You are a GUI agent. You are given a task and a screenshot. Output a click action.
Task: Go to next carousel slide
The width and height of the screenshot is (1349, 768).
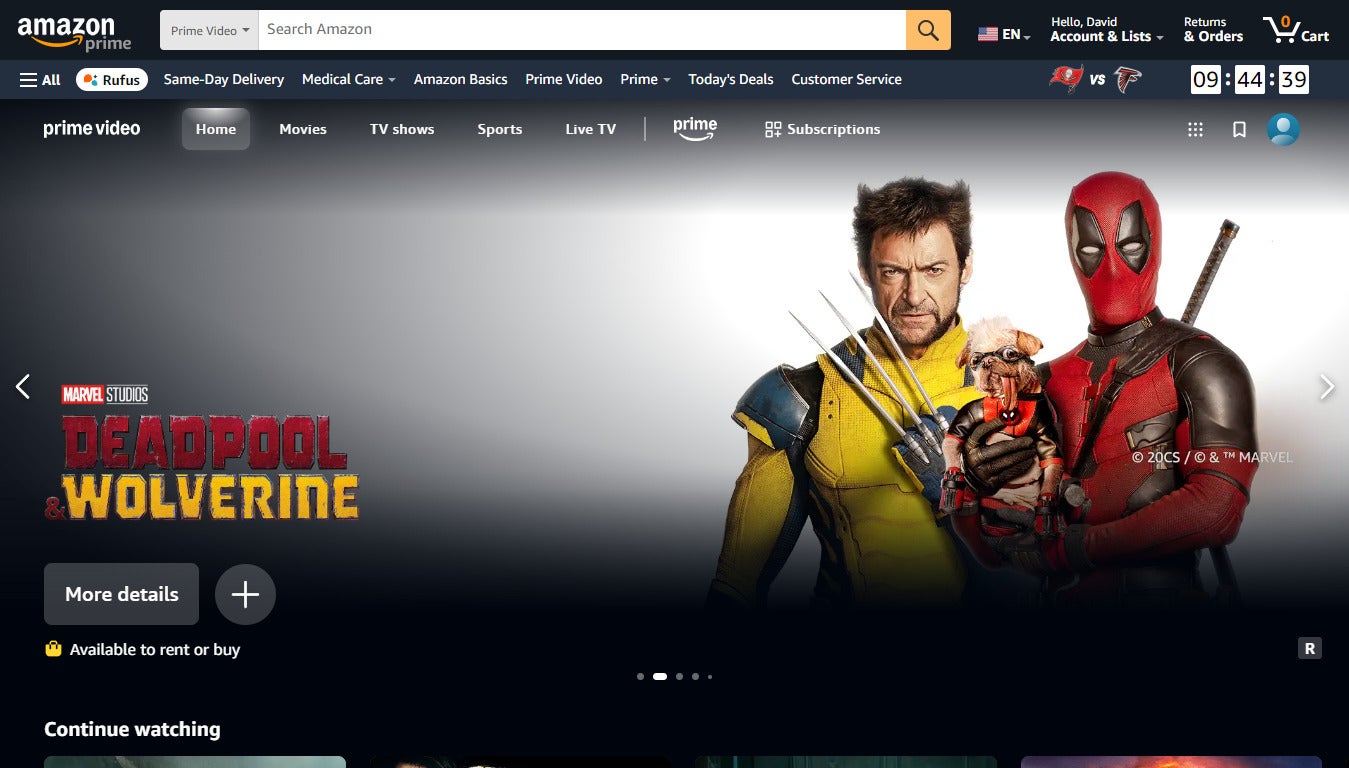point(1327,386)
